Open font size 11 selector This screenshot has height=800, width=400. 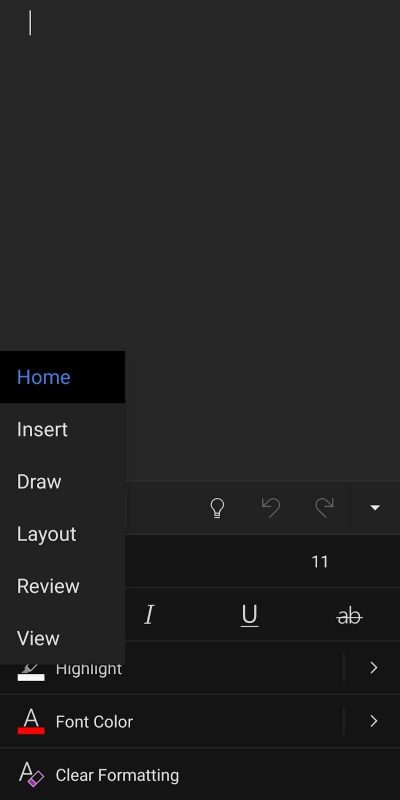319,562
